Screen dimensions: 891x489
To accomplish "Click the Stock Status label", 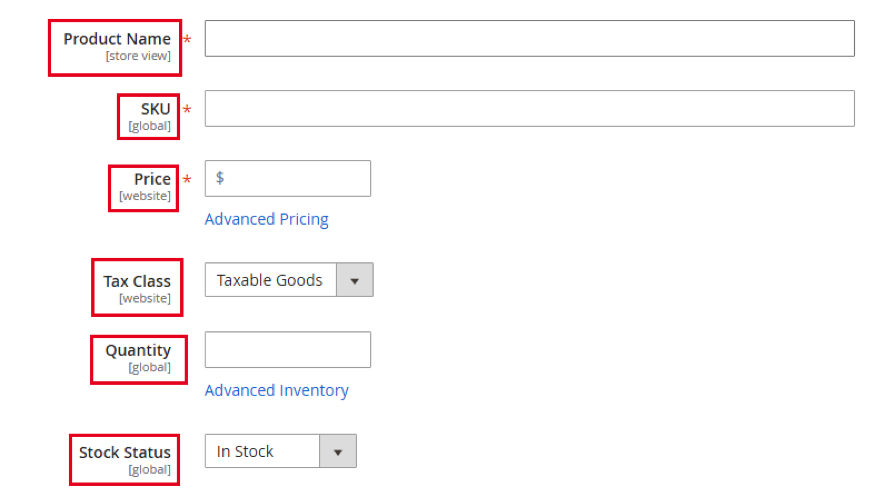I will [124, 453].
